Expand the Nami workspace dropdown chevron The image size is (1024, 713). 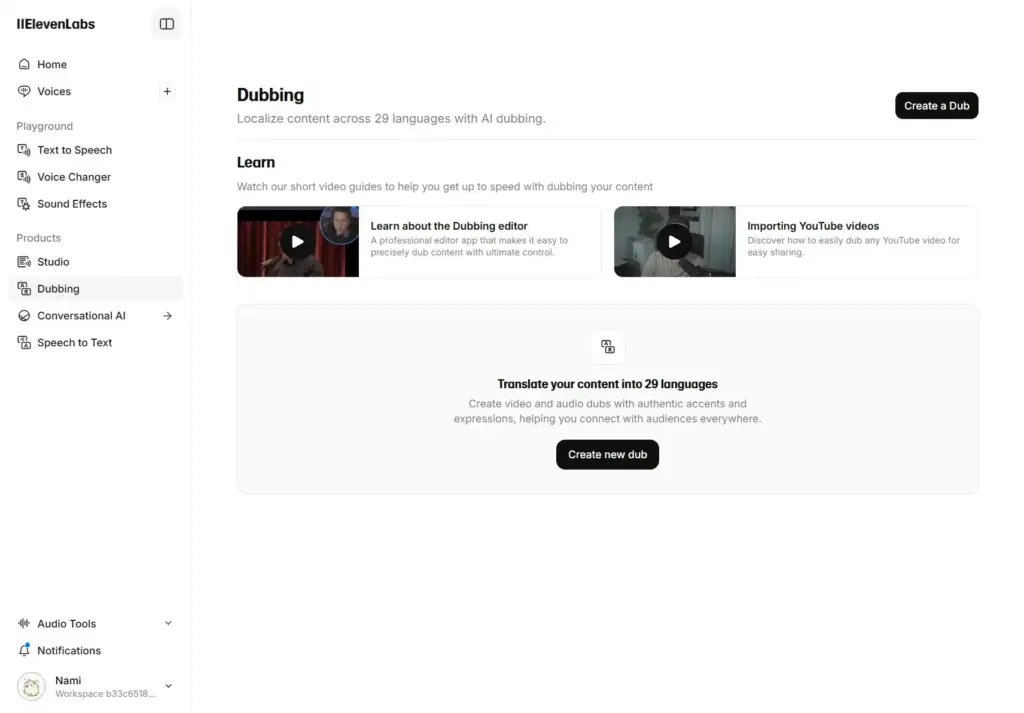168,686
